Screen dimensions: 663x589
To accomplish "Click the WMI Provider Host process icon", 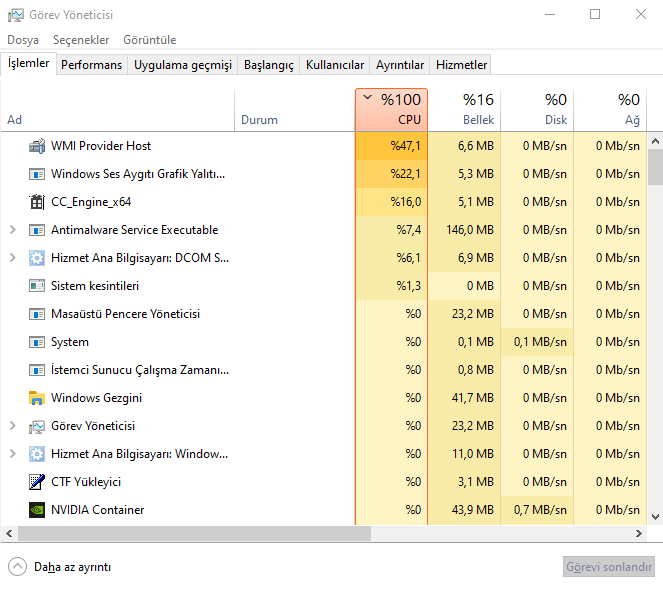I will [x=37, y=146].
